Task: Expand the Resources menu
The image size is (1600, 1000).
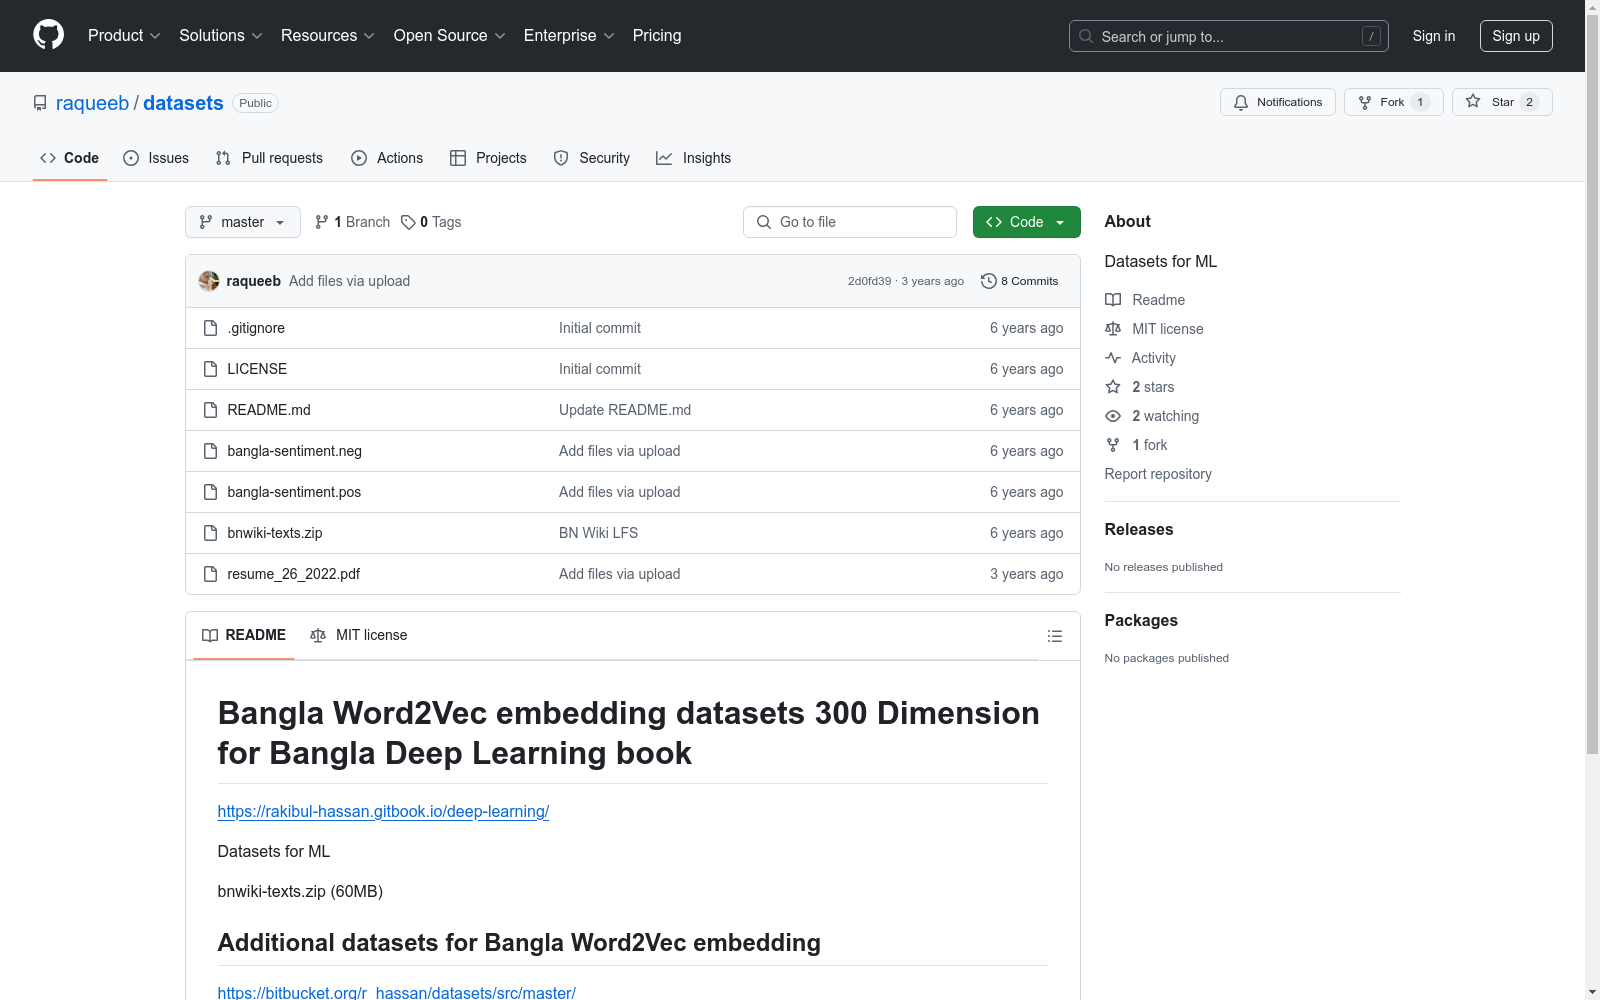Action: [328, 36]
